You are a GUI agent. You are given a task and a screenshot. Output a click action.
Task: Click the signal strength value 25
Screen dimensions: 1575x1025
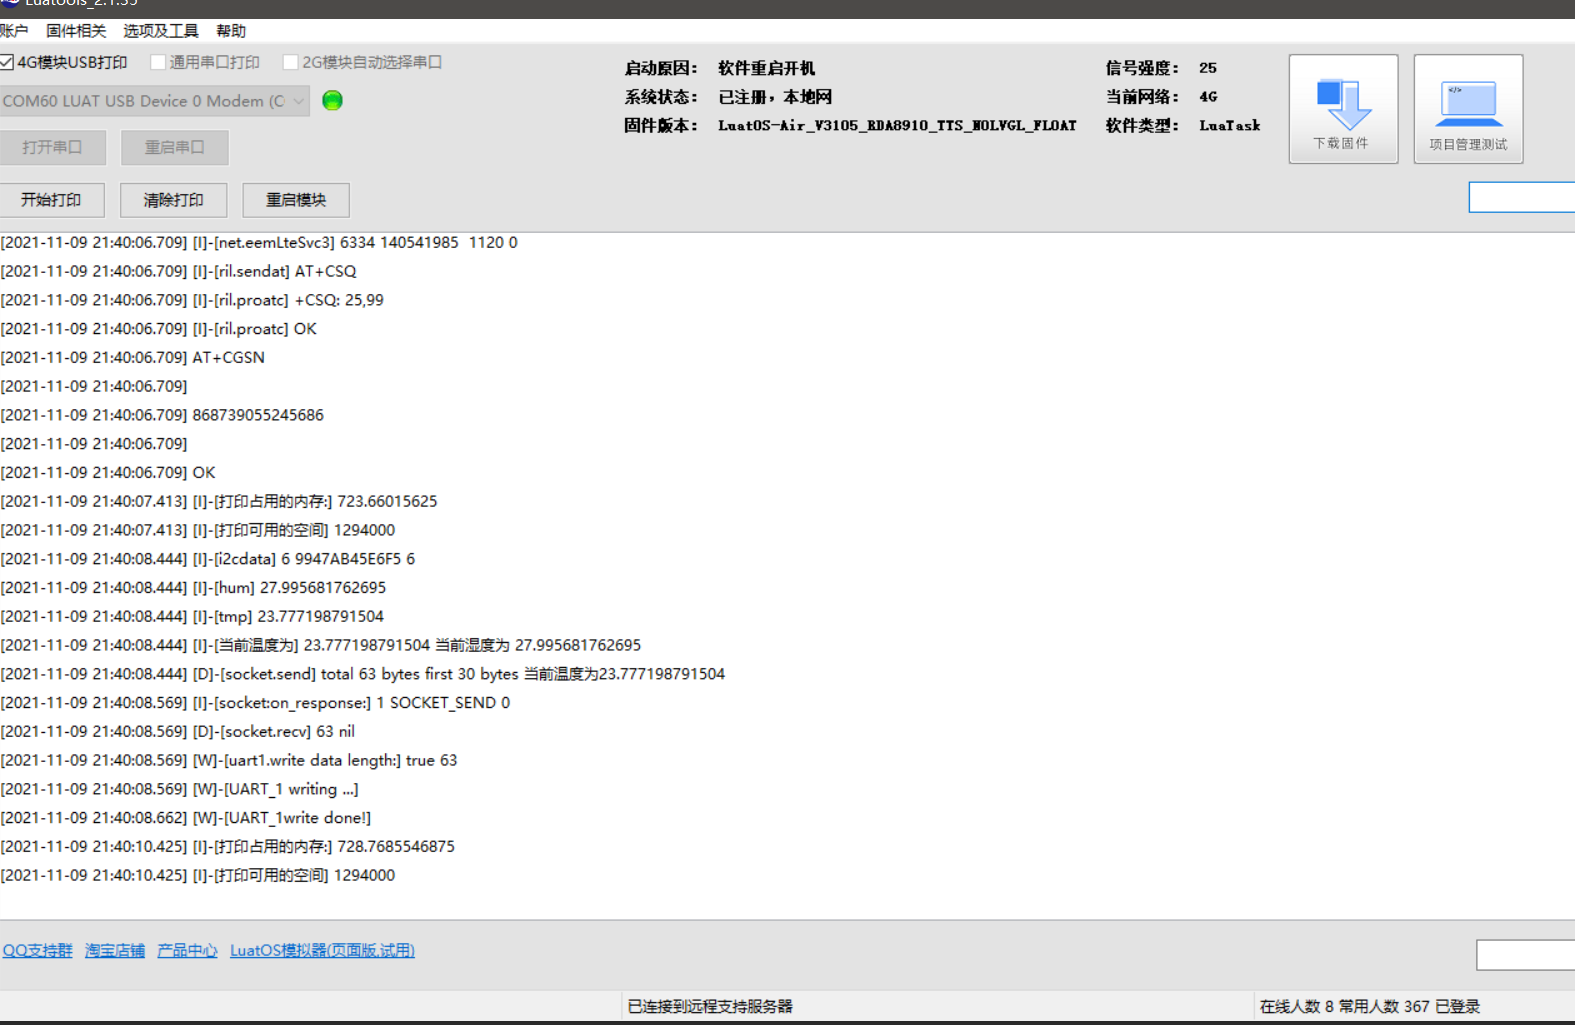1208,68
